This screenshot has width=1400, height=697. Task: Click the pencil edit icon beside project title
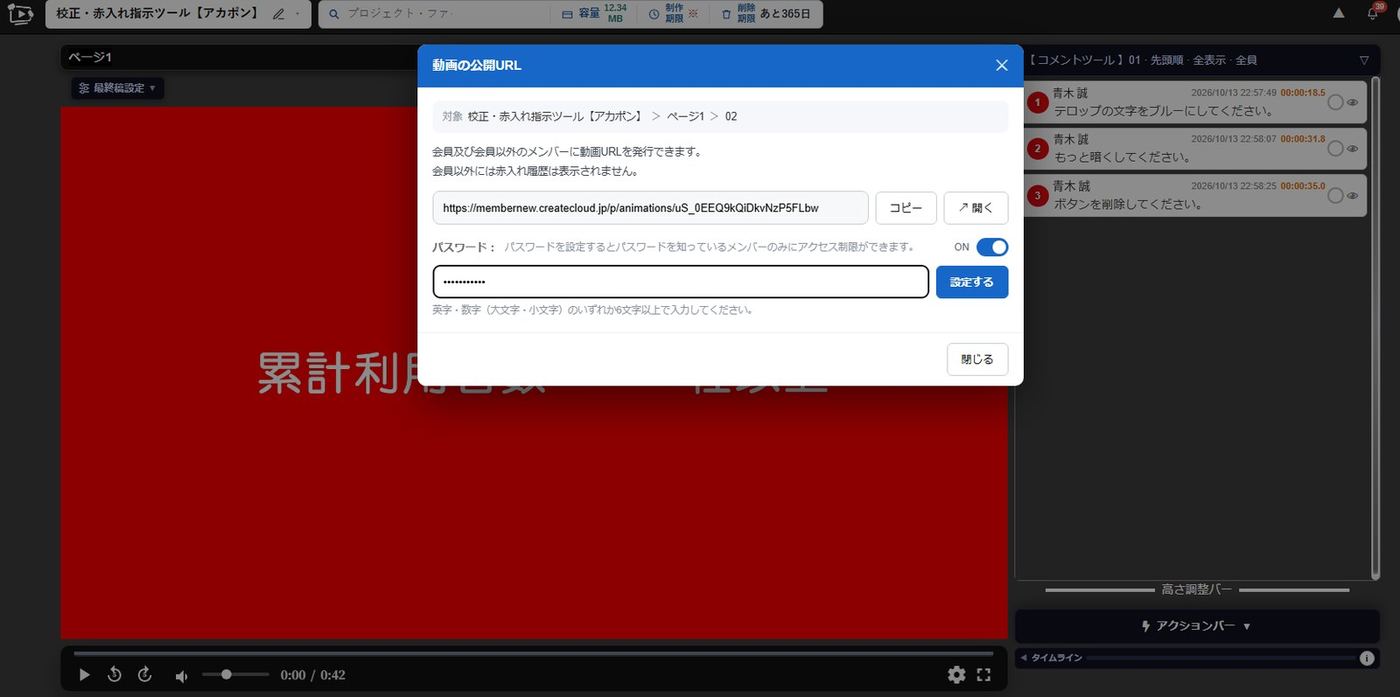[x=278, y=14]
